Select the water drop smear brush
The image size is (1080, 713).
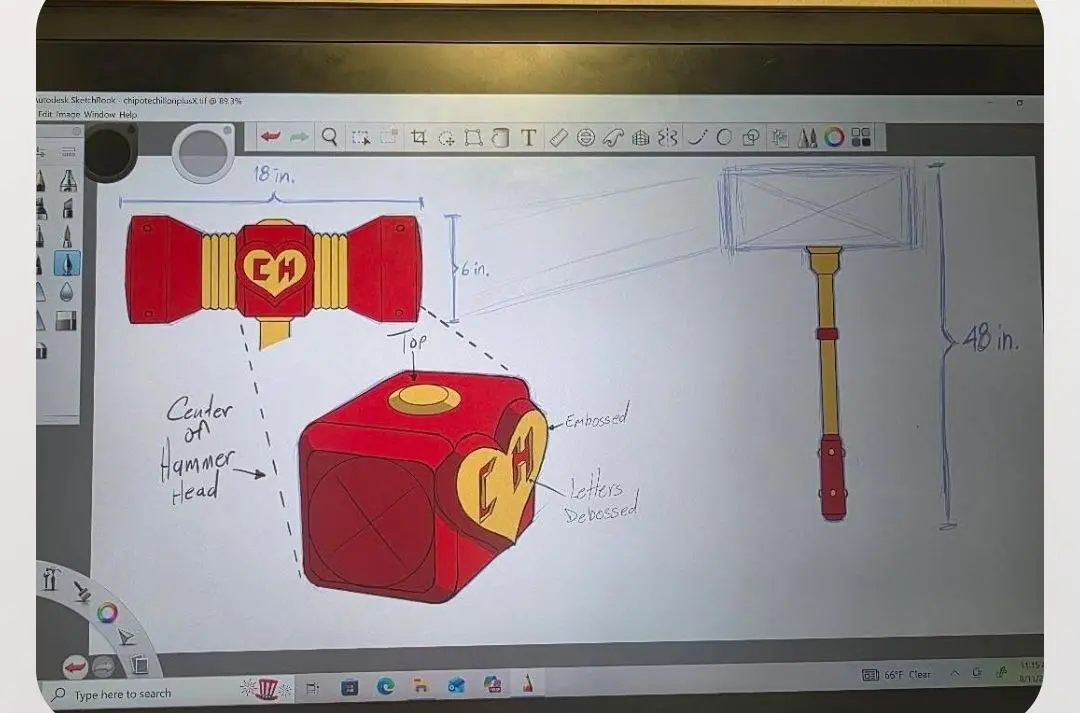pyautogui.click(x=66, y=293)
